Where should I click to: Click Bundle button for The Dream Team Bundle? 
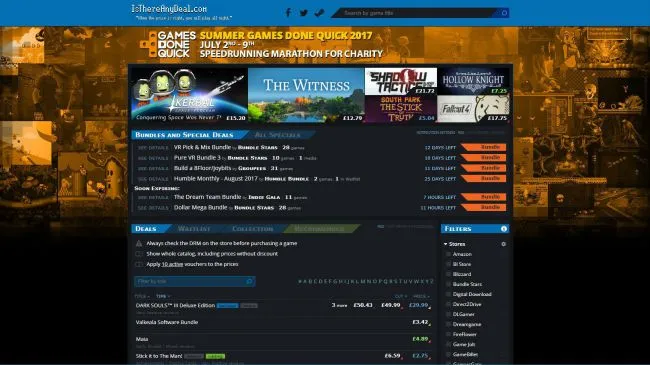point(484,197)
